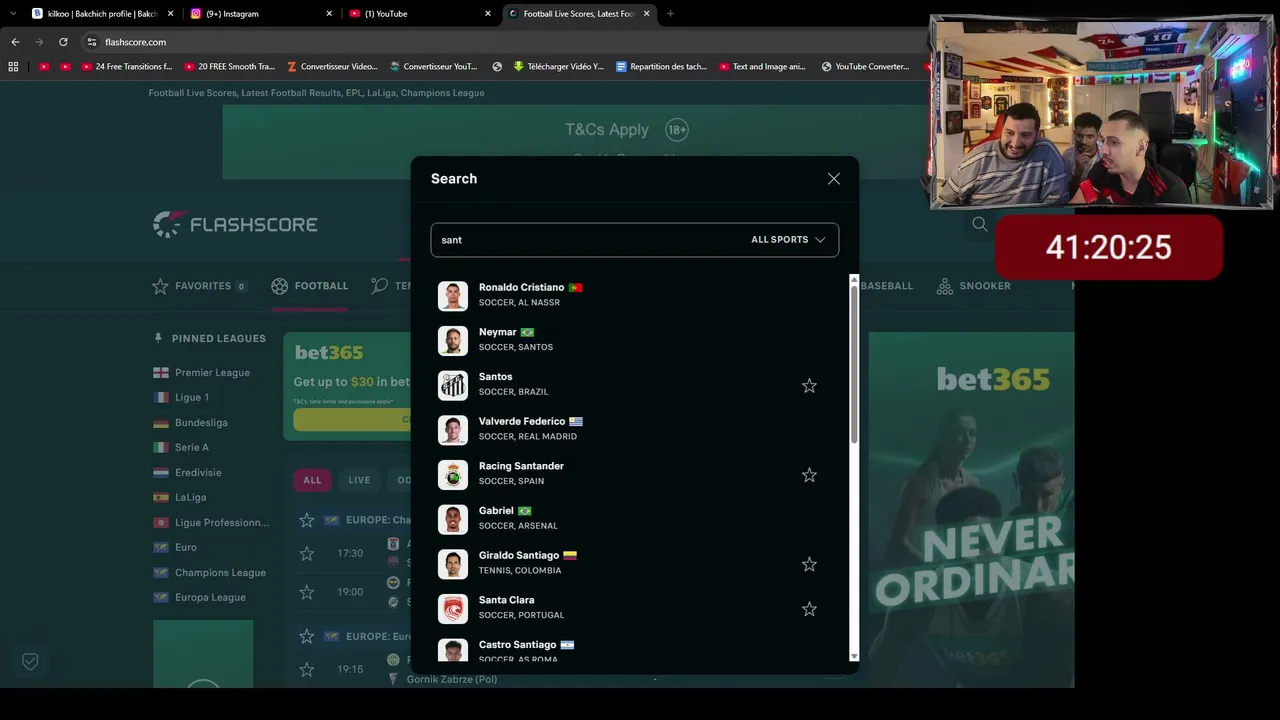
Task: Open the apps grid in bookmarks bar
Action: point(13,67)
